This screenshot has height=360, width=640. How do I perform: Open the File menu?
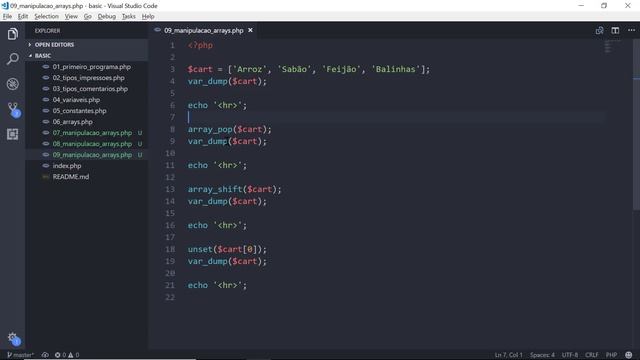7,16
